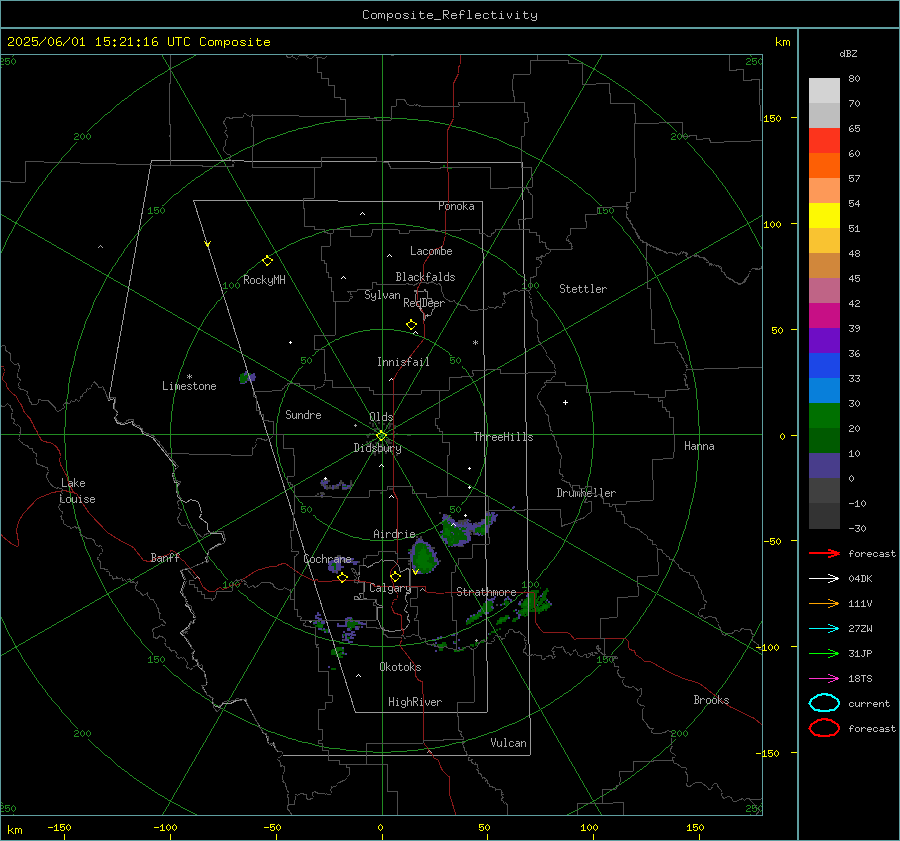
Task: Click the radar center diamond at Olds
Action: [381, 436]
